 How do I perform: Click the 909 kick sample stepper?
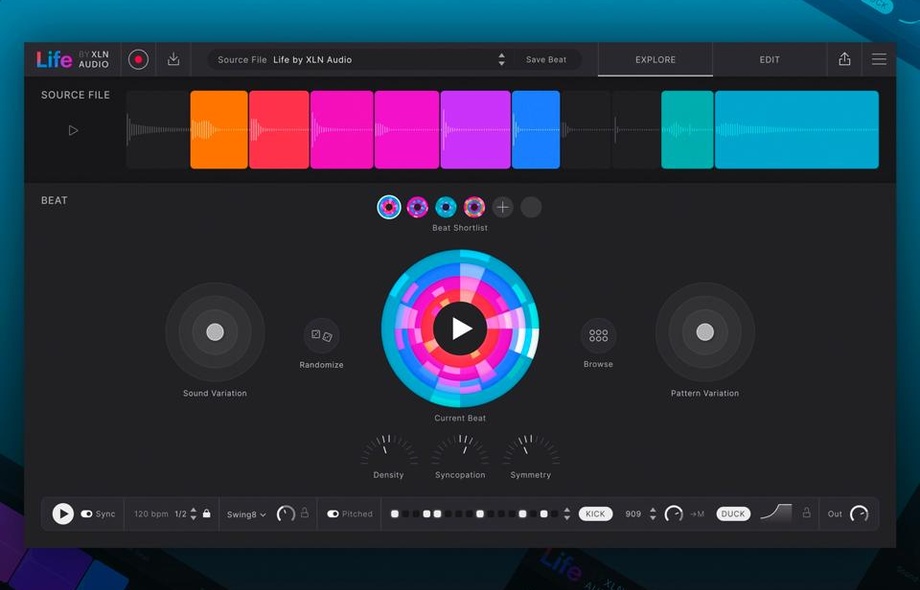pyautogui.click(x=653, y=514)
